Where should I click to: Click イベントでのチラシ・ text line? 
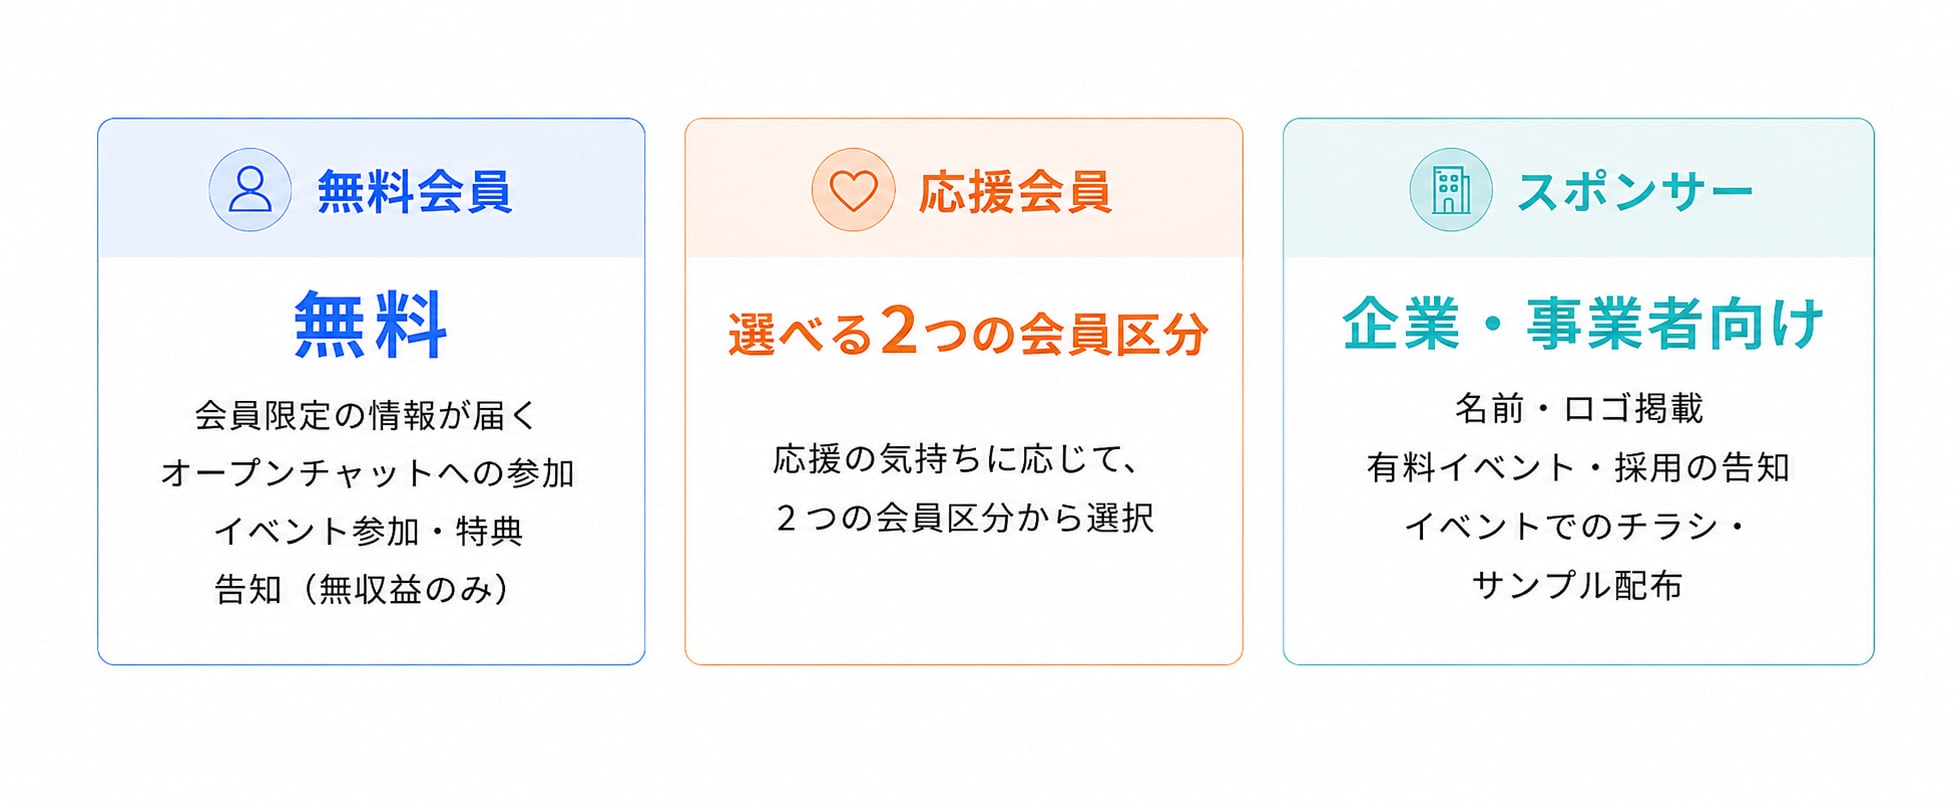pyautogui.click(x=1576, y=526)
